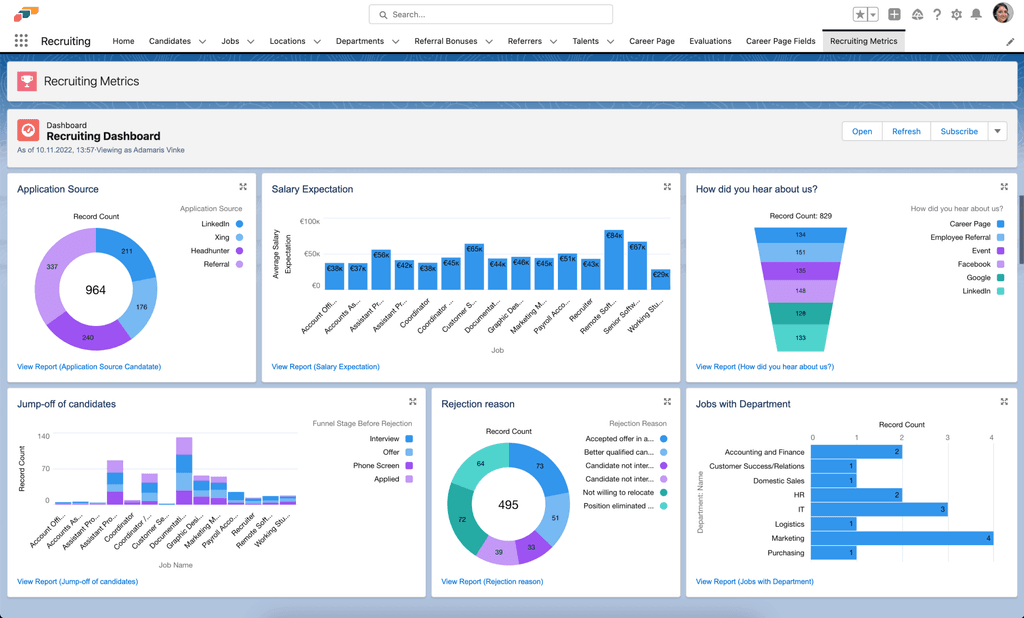This screenshot has height=618, width=1024.
Task: Open the App Launcher grid icon
Action: (21, 41)
